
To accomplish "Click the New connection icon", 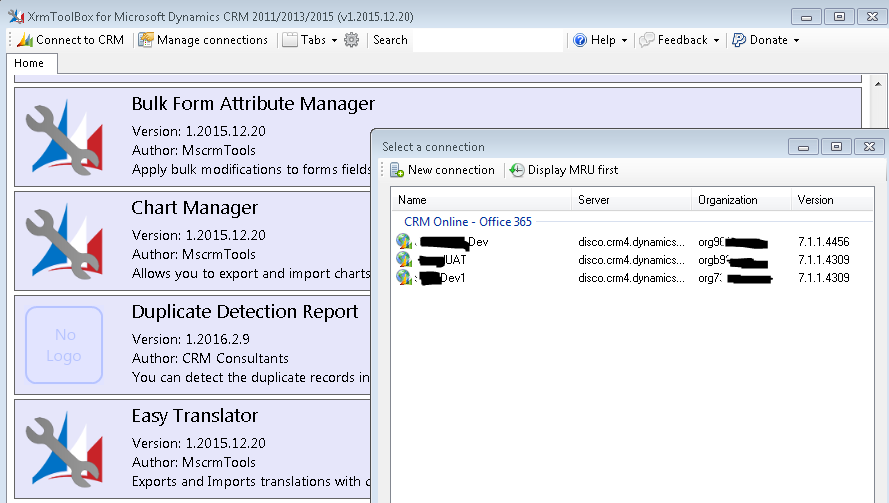I will [x=397, y=170].
